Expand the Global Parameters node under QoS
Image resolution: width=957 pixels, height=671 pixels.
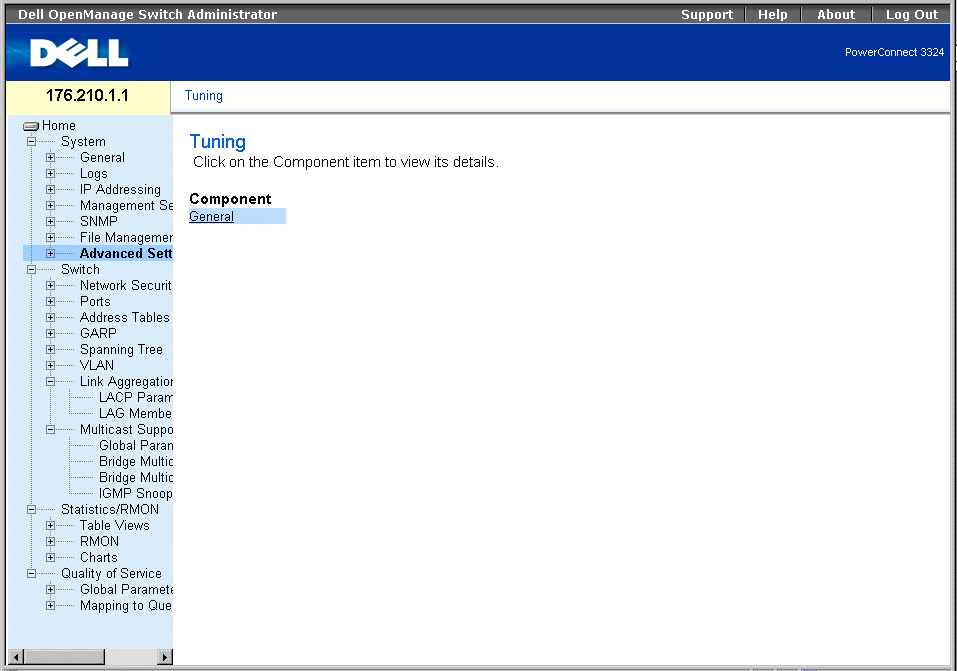(51, 590)
